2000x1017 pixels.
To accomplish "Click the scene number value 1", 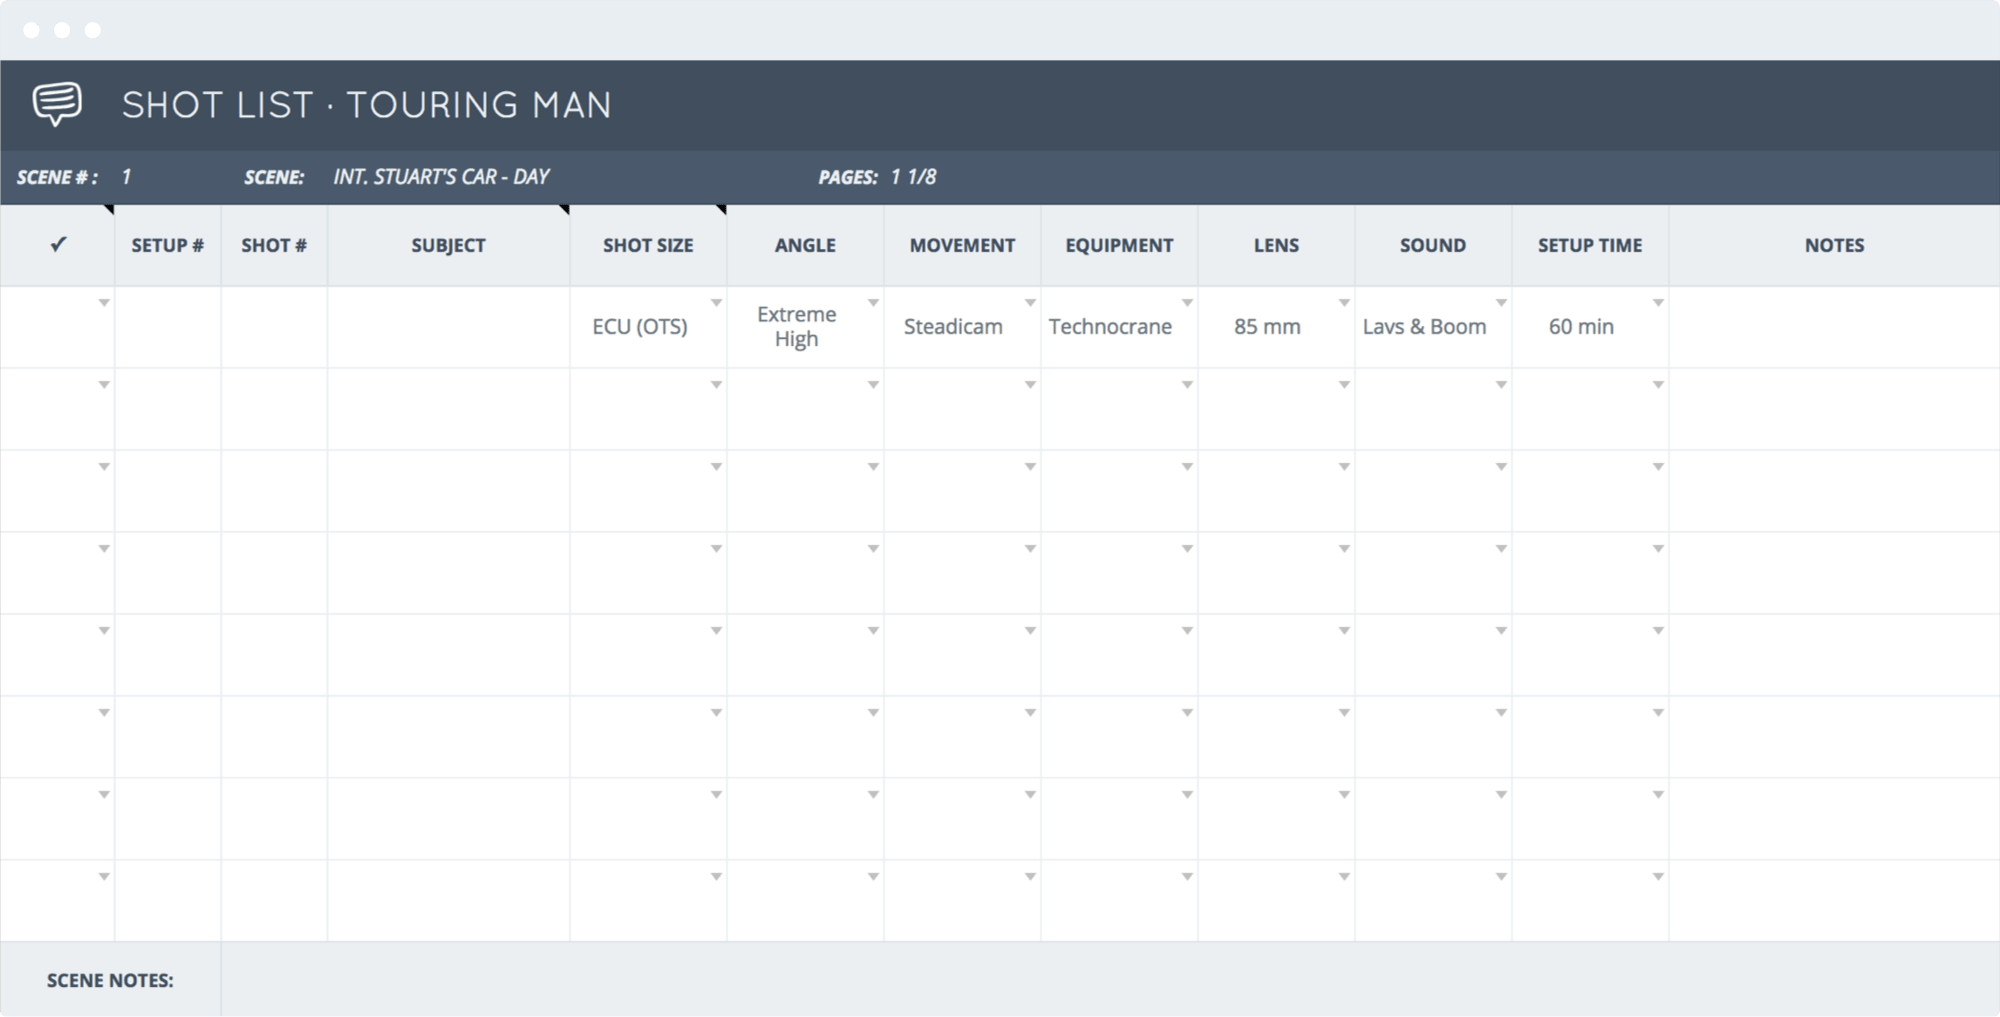I will (126, 177).
